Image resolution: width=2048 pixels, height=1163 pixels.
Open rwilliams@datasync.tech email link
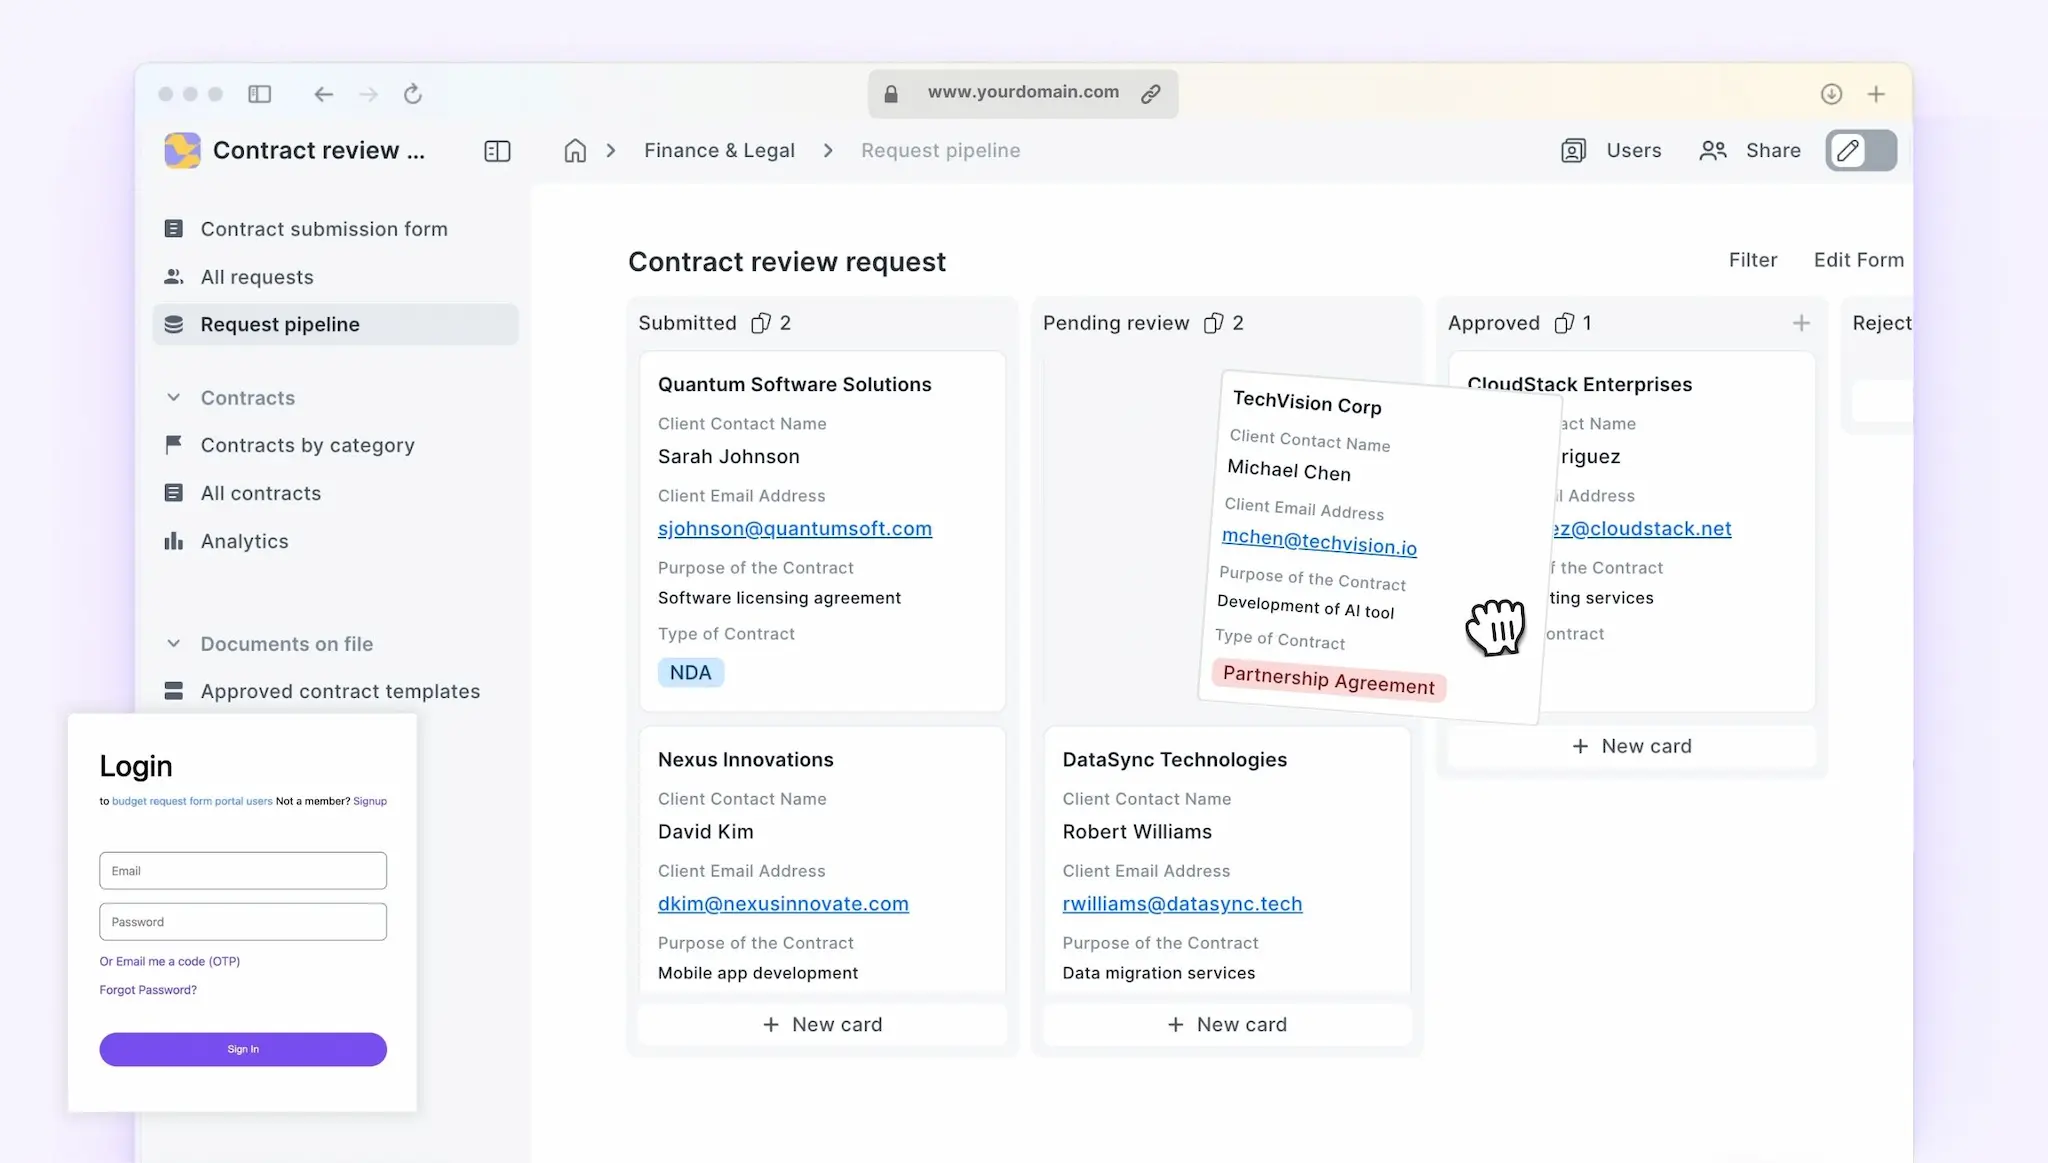click(1182, 903)
